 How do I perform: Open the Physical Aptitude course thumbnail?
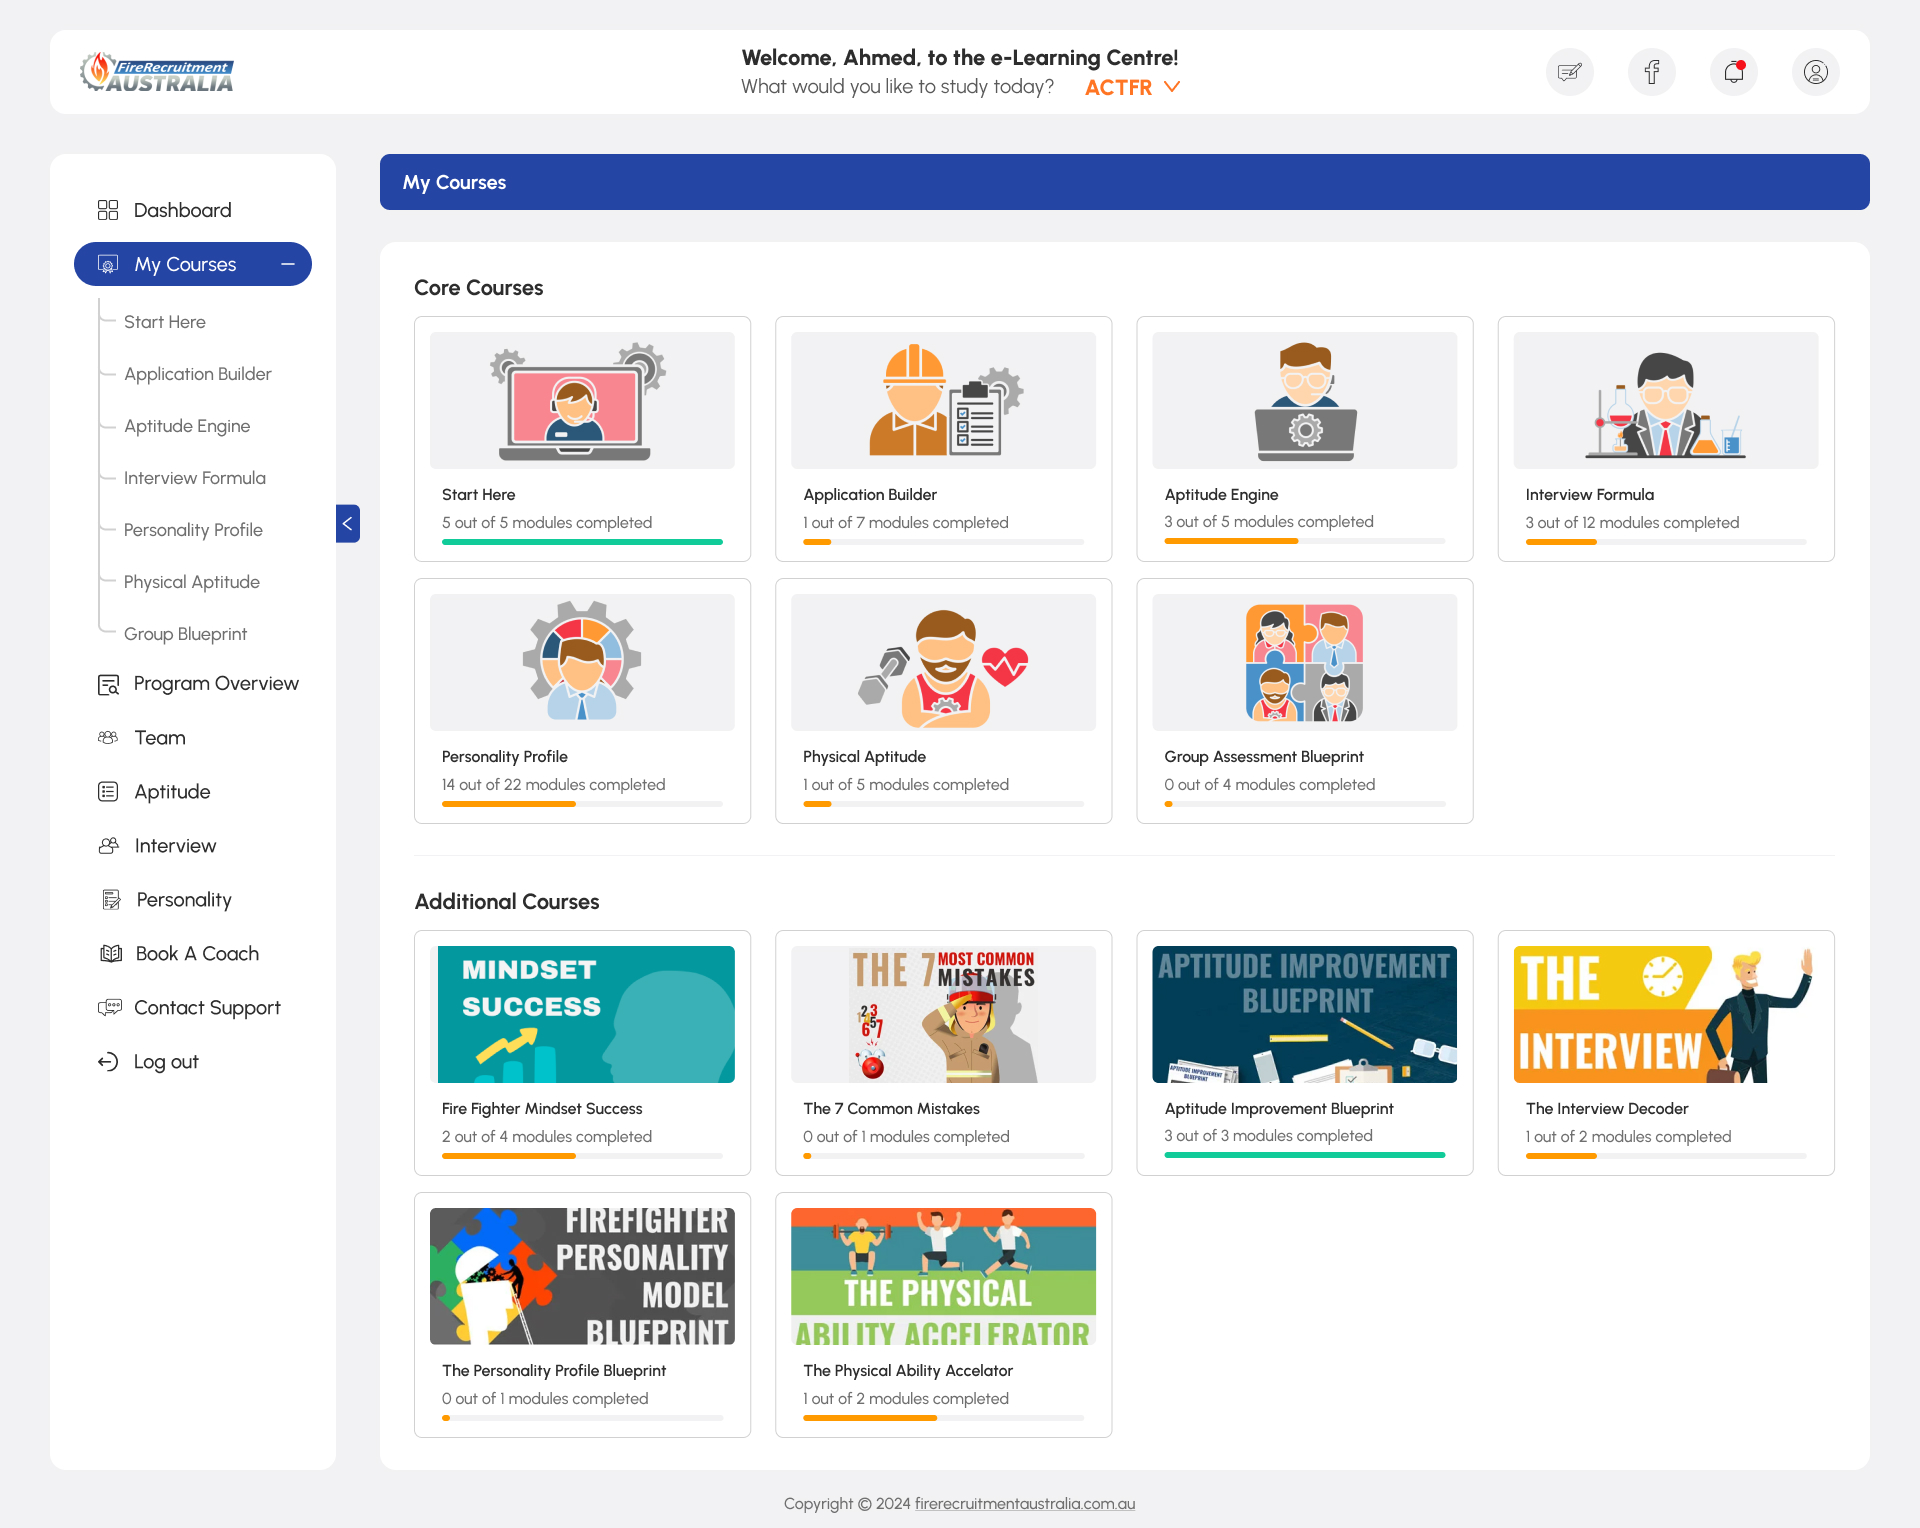pos(943,662)
